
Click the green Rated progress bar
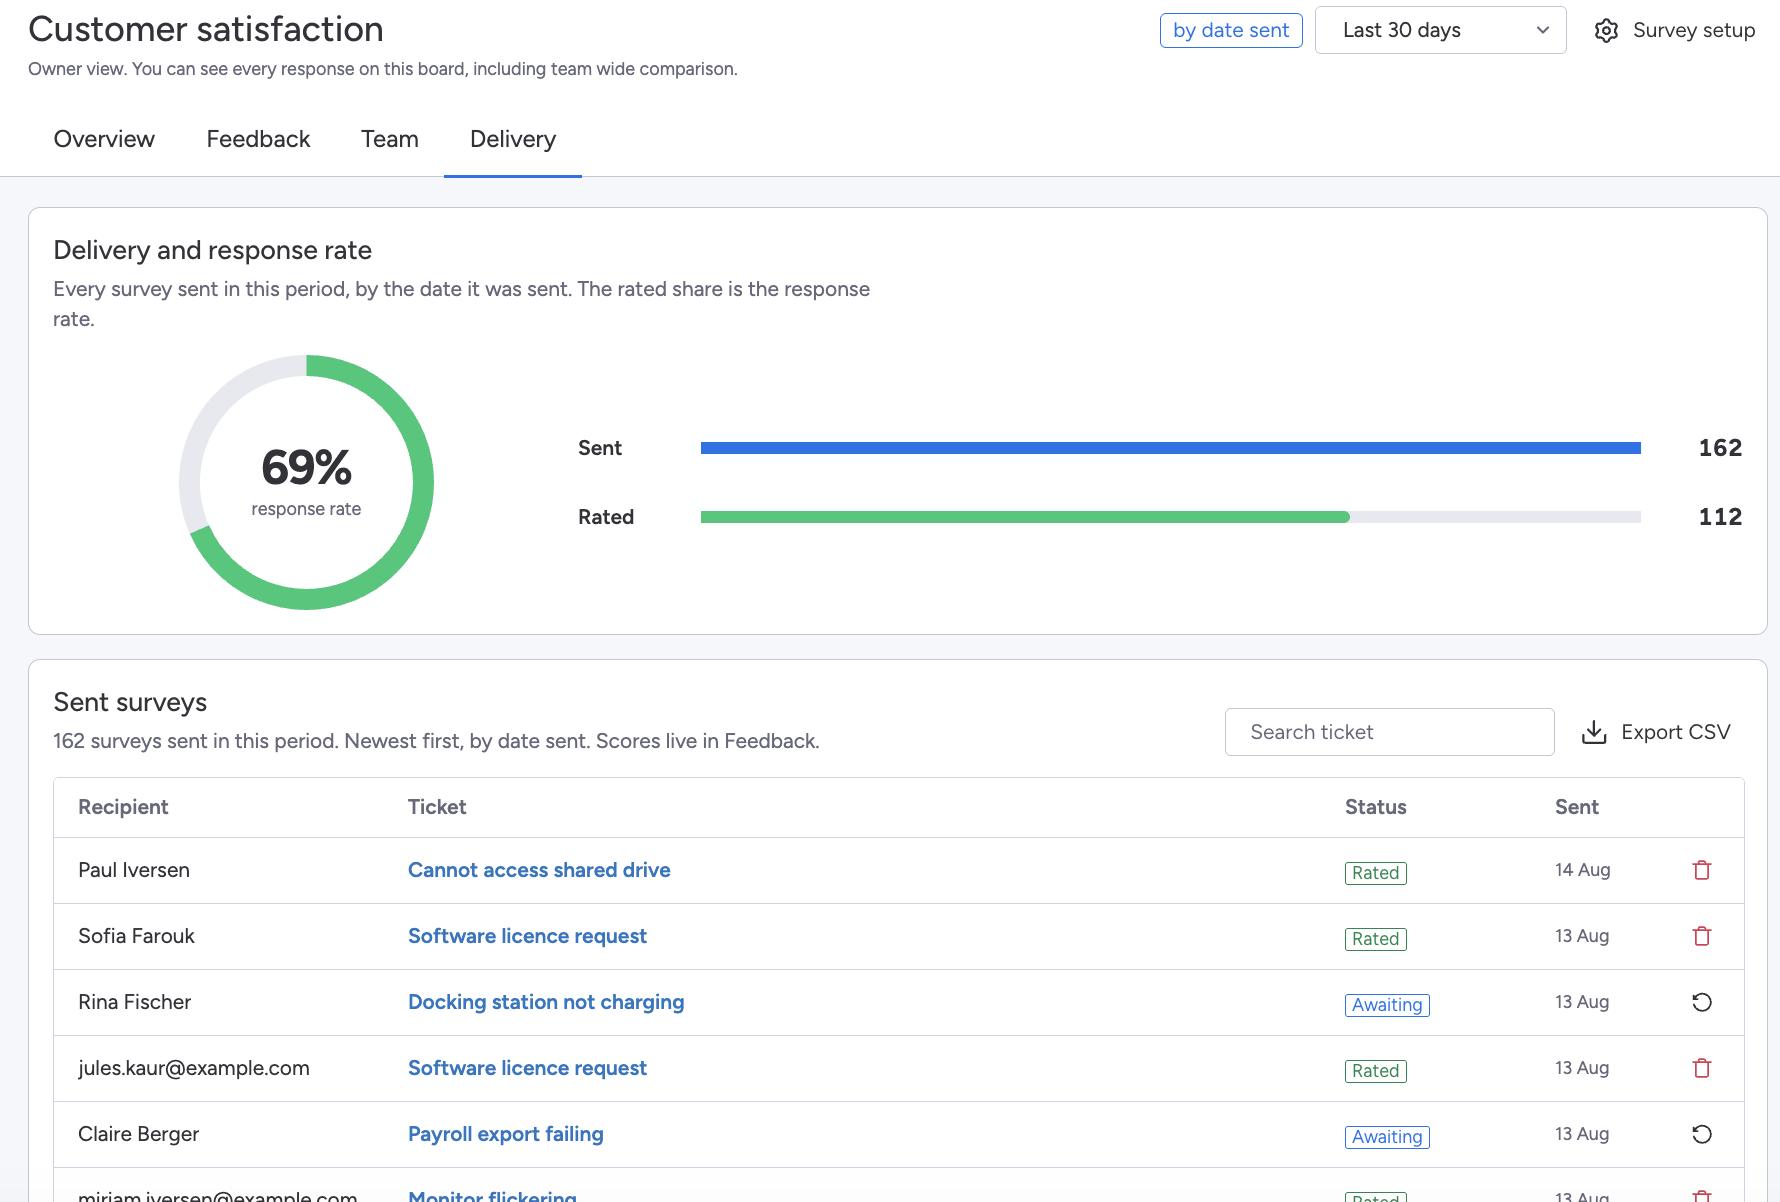click(x=1025, y=517)
